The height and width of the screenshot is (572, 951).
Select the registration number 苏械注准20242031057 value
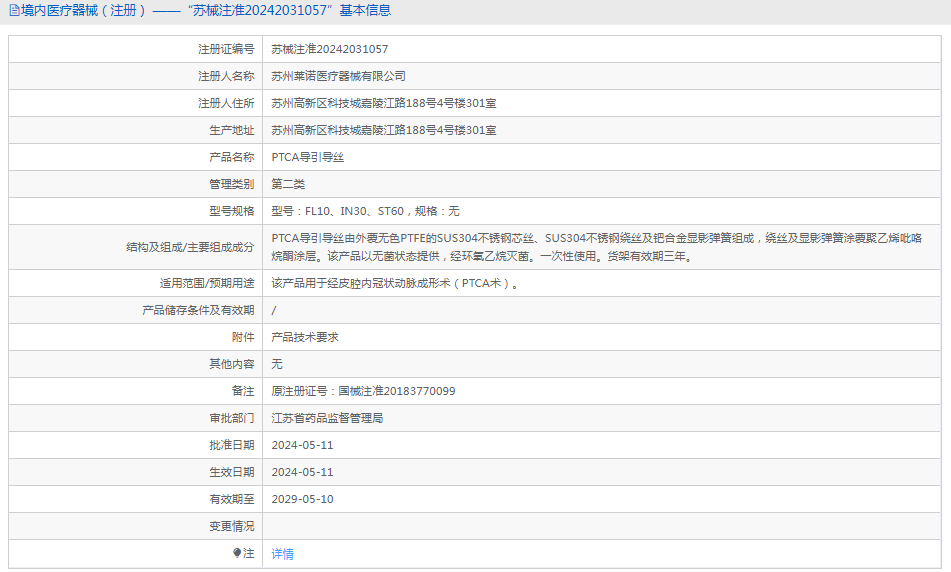point(329,49)
